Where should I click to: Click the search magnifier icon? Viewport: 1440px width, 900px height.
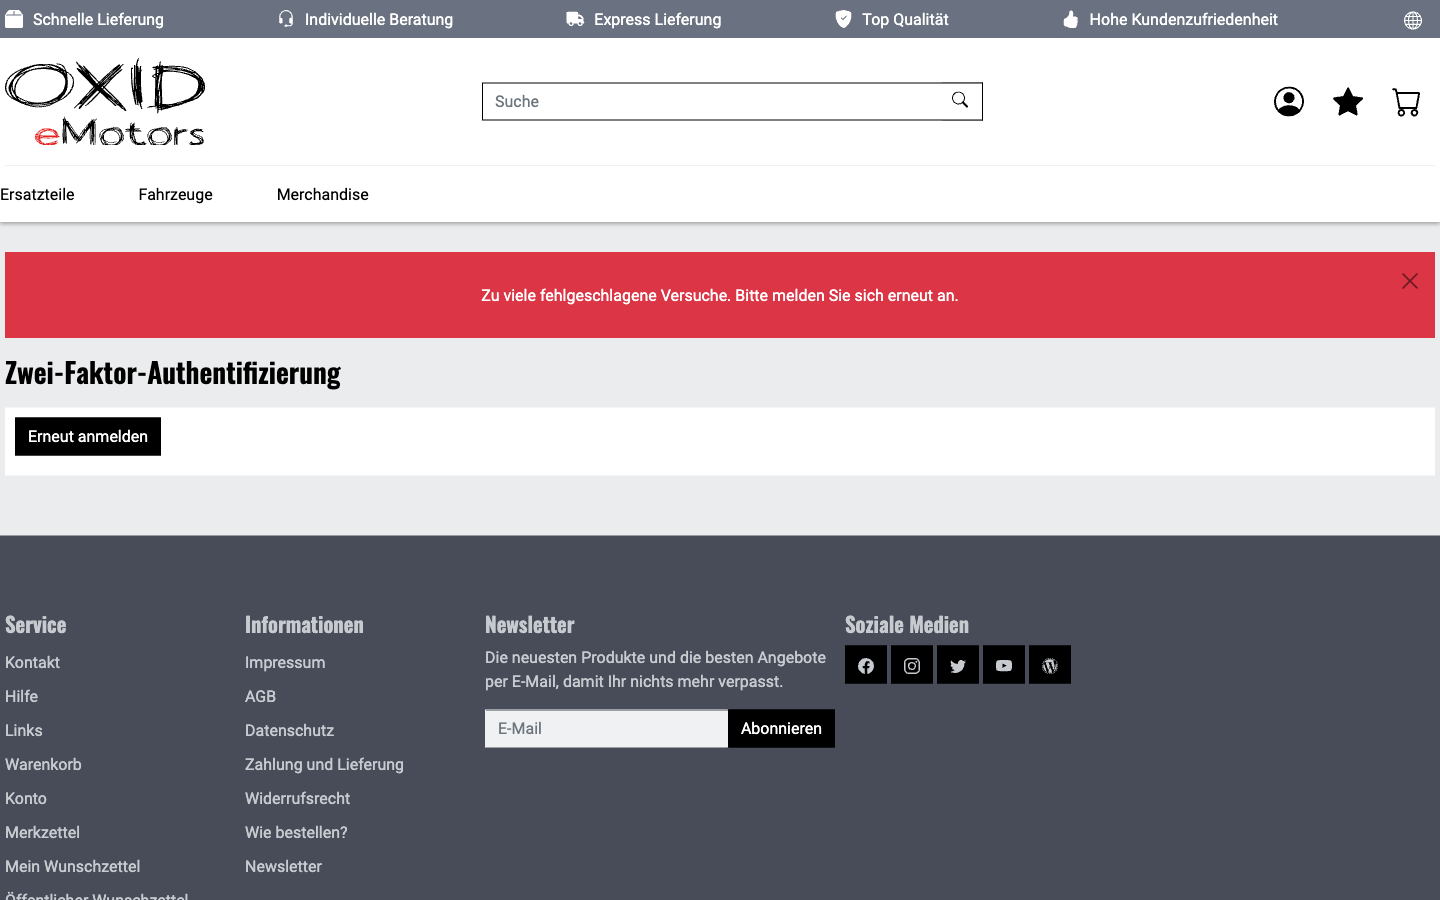pyautogui.click(x=960, y=100)
